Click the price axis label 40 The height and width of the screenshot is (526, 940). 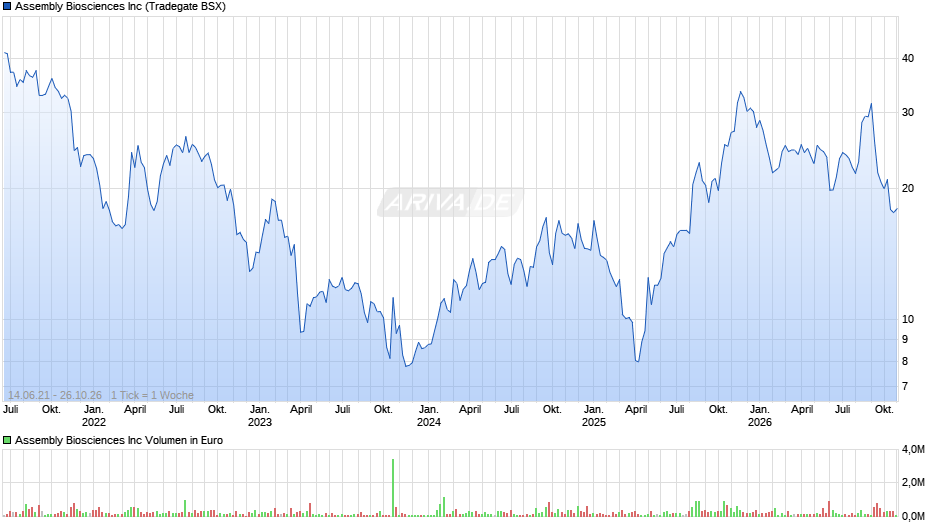click(x=908, y=58)
